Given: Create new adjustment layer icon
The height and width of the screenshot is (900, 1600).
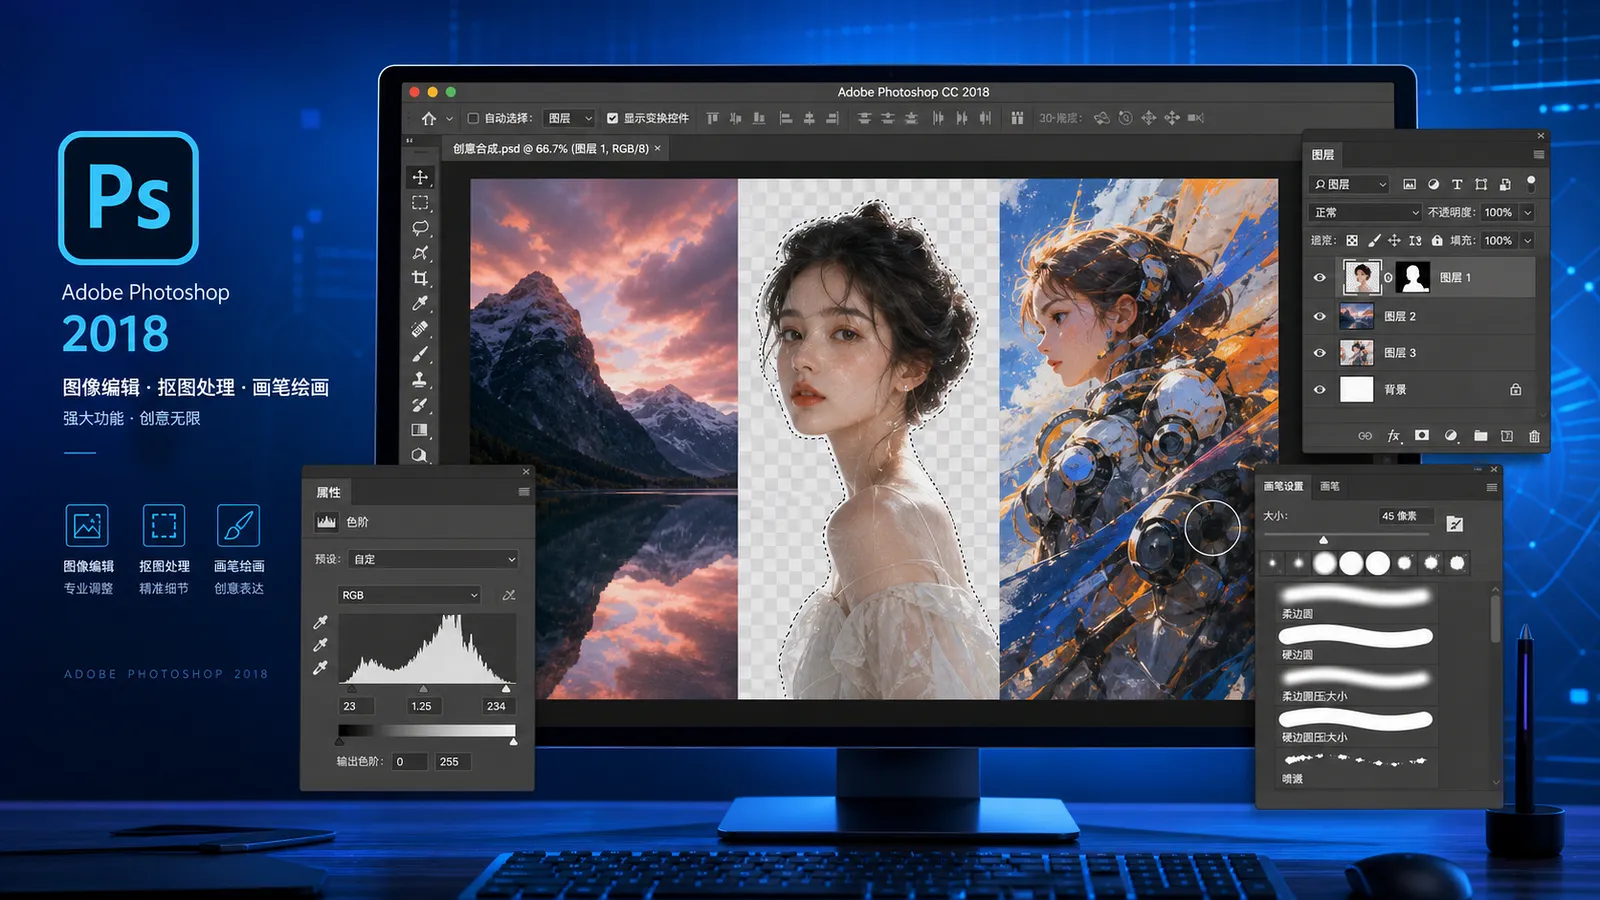Looking at the screenshot, I should click(x=1451, y=436).
